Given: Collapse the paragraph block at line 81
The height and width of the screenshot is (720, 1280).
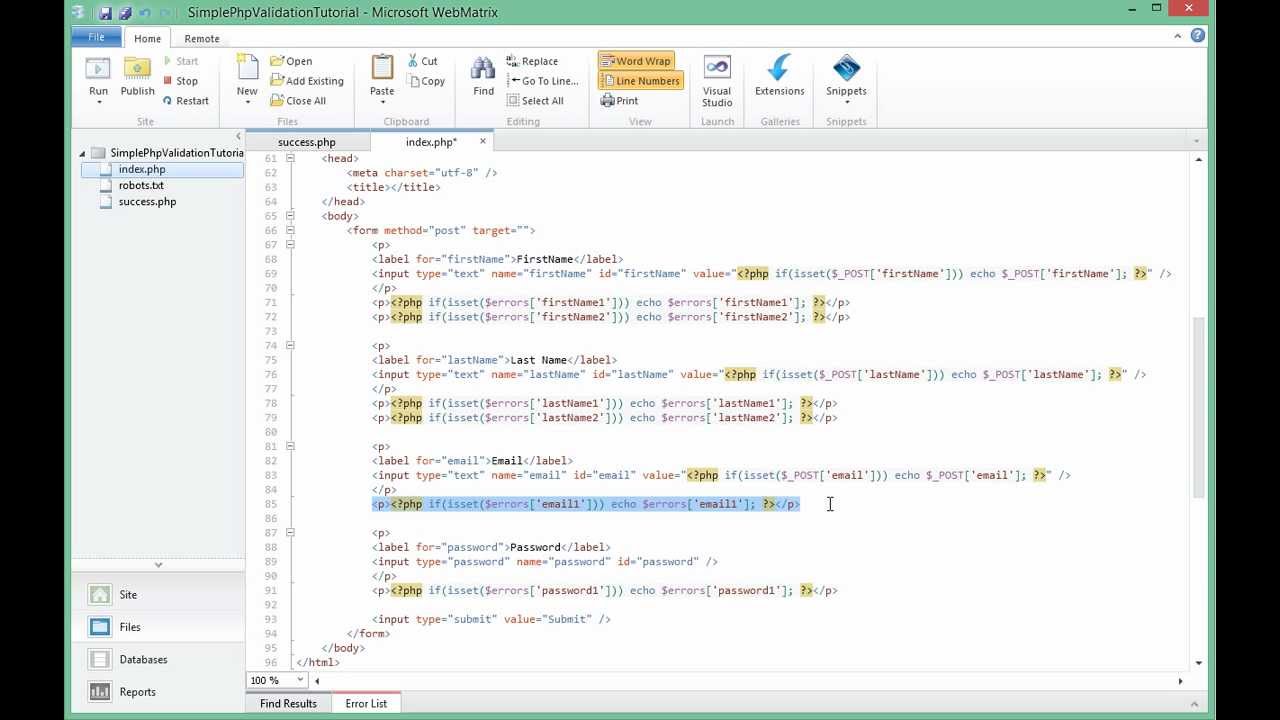Looking at the screenshot, I should [291, 446].
